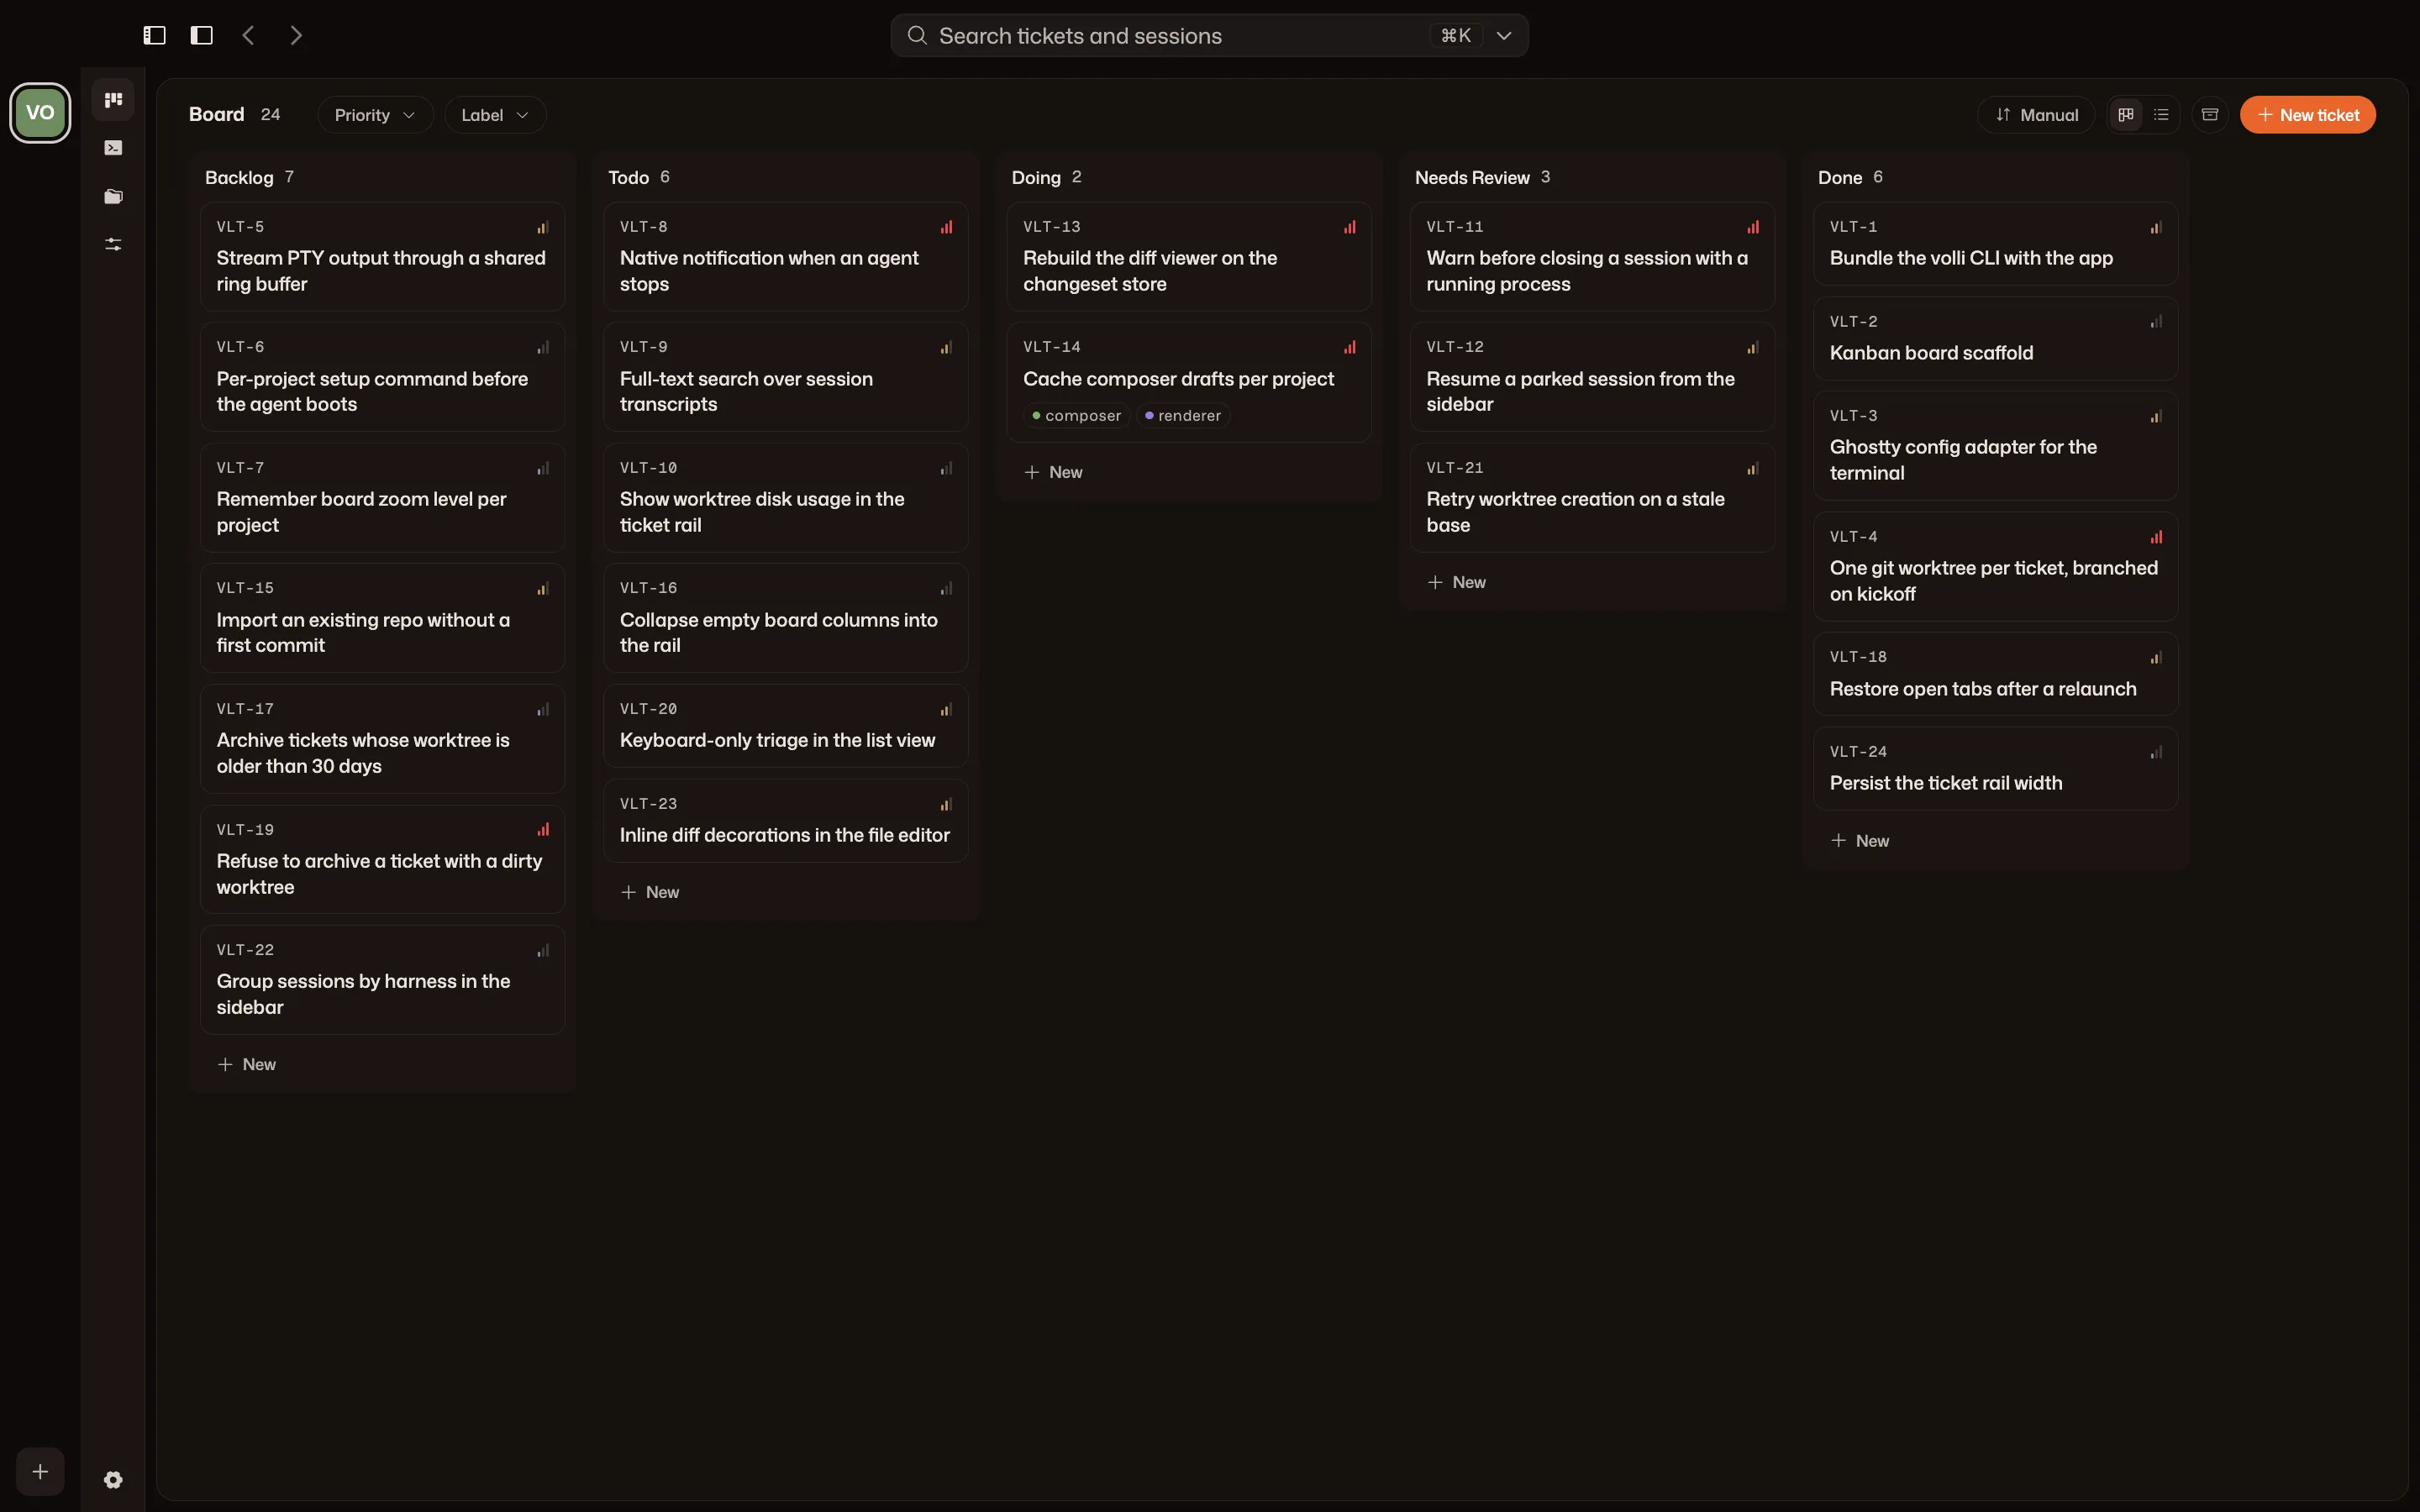Click priority icon on VLT-20 card

click(946, 709)
